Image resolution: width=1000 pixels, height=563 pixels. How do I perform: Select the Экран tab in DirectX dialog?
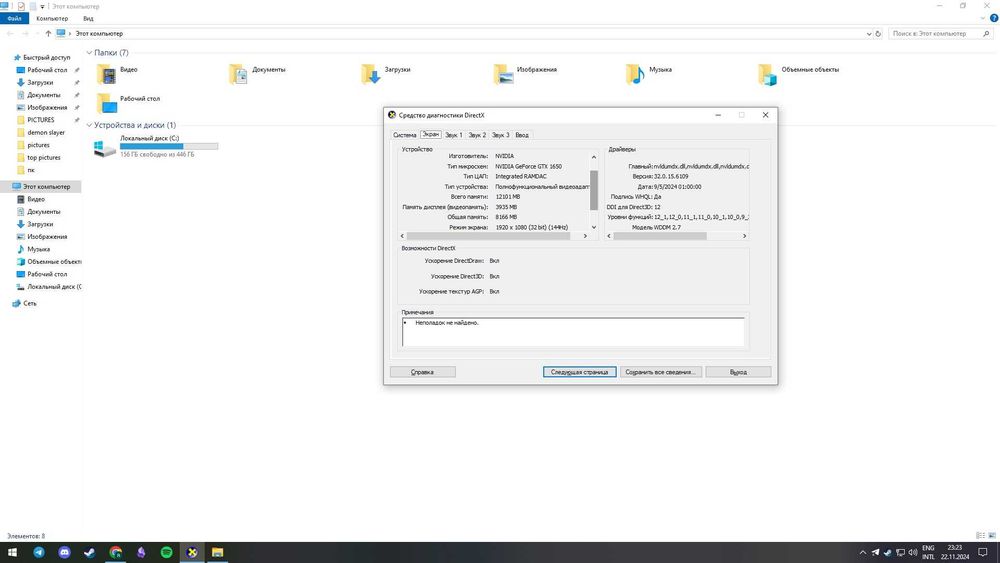click(x=431, y=135)
